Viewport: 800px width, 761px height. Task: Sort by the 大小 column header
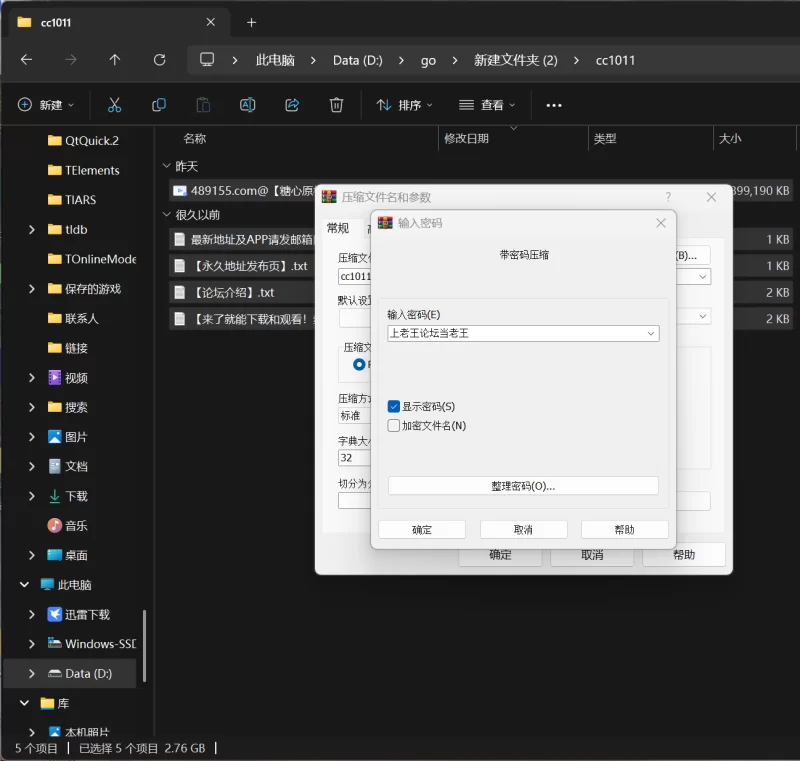pos(730,139)
